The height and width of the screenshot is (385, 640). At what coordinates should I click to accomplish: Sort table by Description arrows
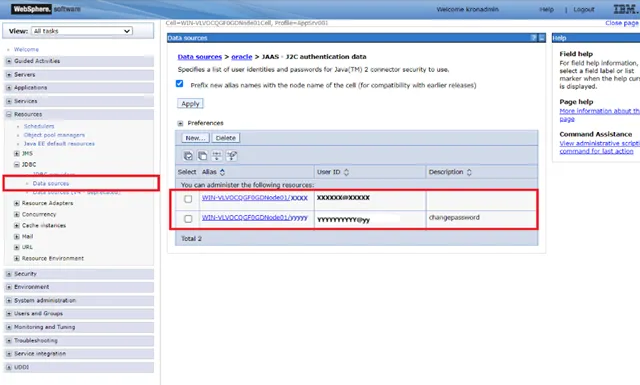(x=469, y=172)
